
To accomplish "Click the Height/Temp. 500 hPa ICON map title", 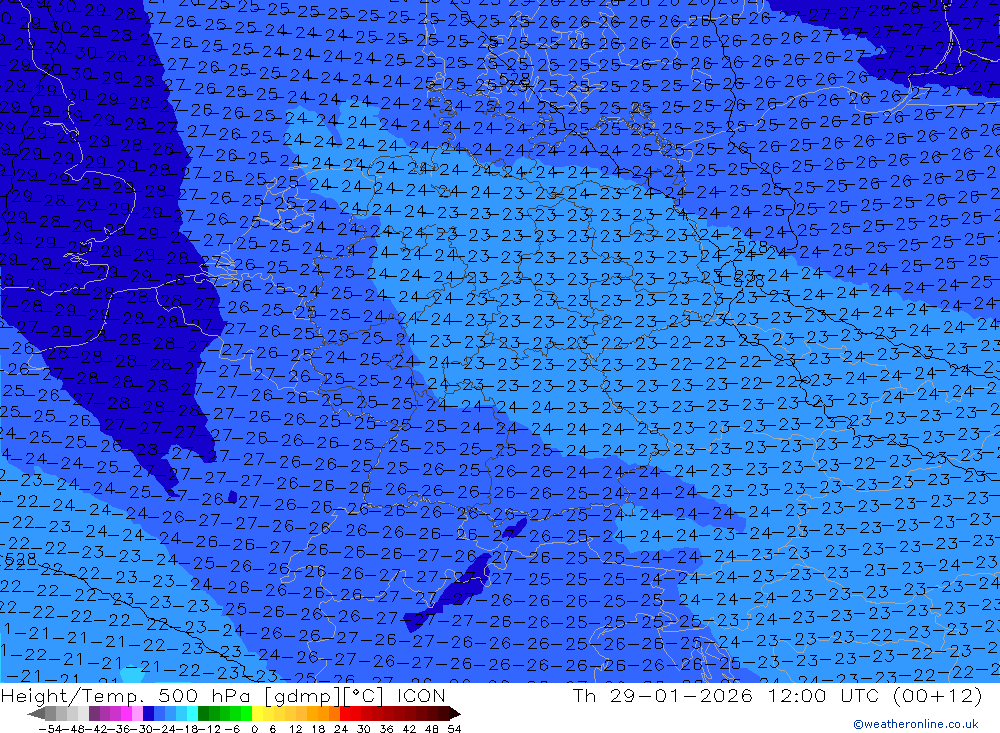I will [223, 695].
